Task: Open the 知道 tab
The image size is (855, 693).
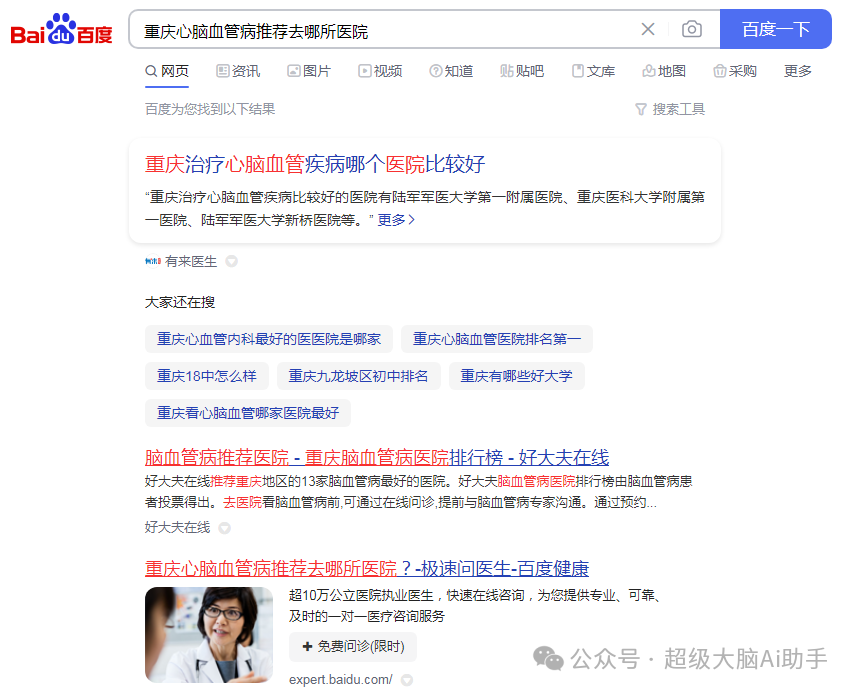Action: pyautogui.click(x=451, y=71)
